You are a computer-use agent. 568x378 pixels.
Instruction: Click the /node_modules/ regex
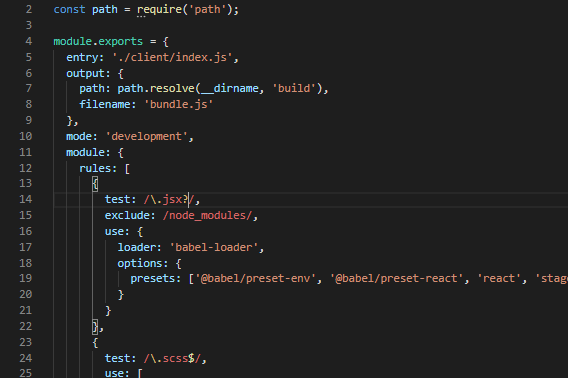[x=207, y=215]
